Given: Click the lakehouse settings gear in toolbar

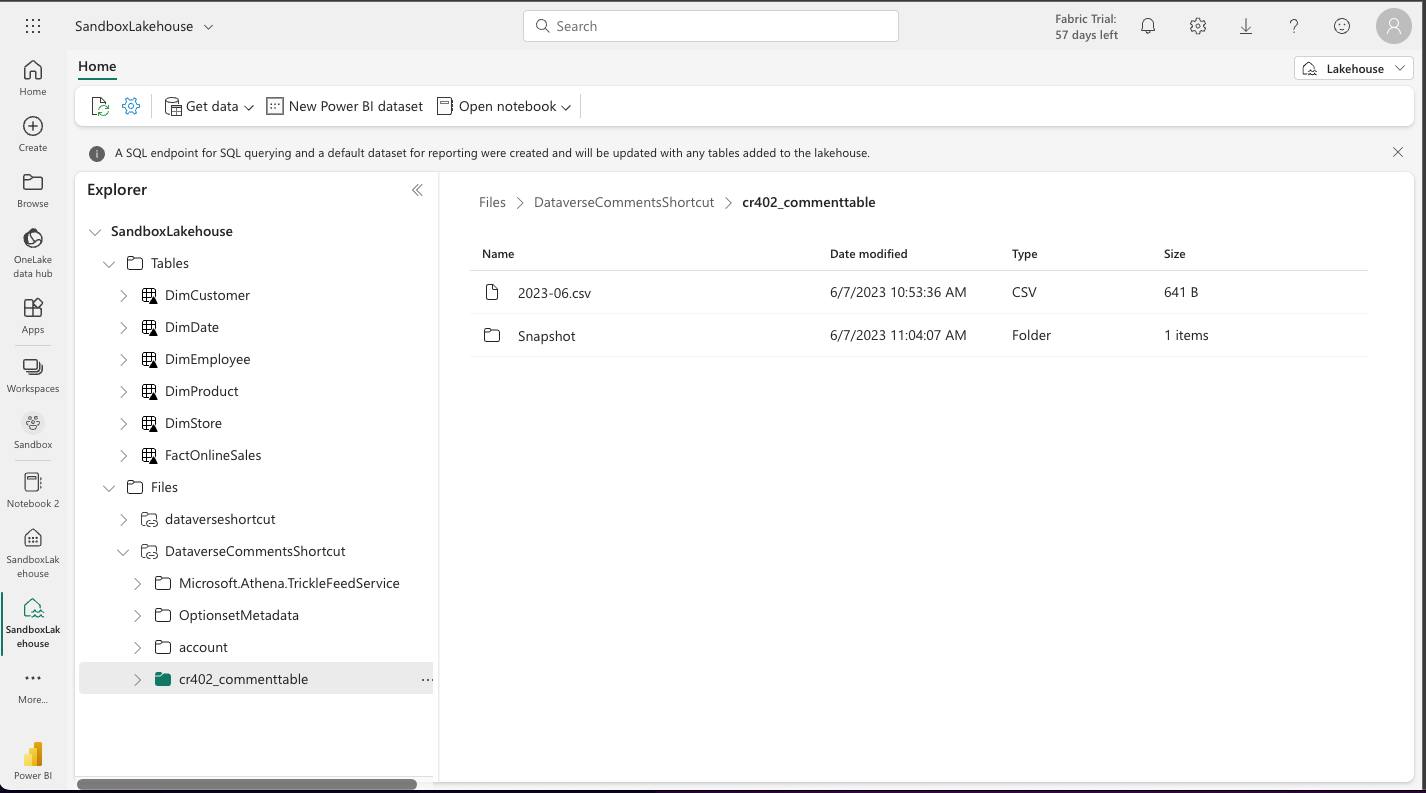Looking at the screenshot, I should (131, 106).
